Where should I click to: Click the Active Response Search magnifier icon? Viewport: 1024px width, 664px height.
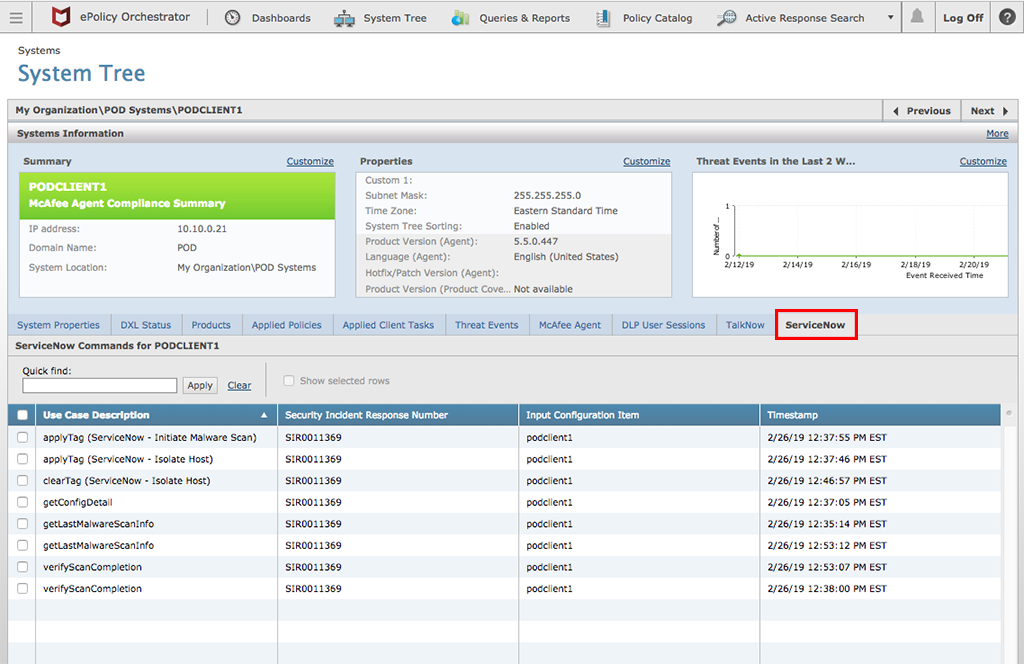click(726, 18)
